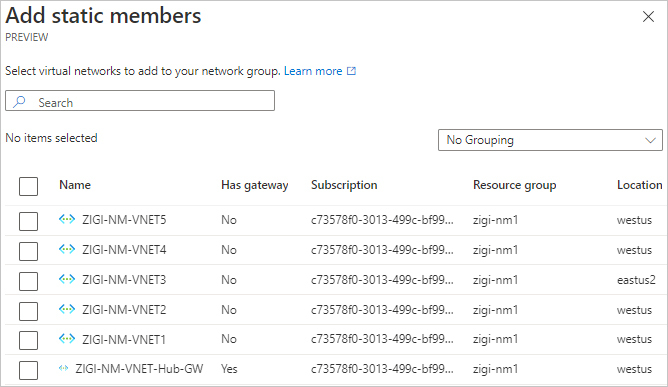Enable the checkbox for ZIGI-NM-VNET-Hub-GW

[x=29, y=370]
